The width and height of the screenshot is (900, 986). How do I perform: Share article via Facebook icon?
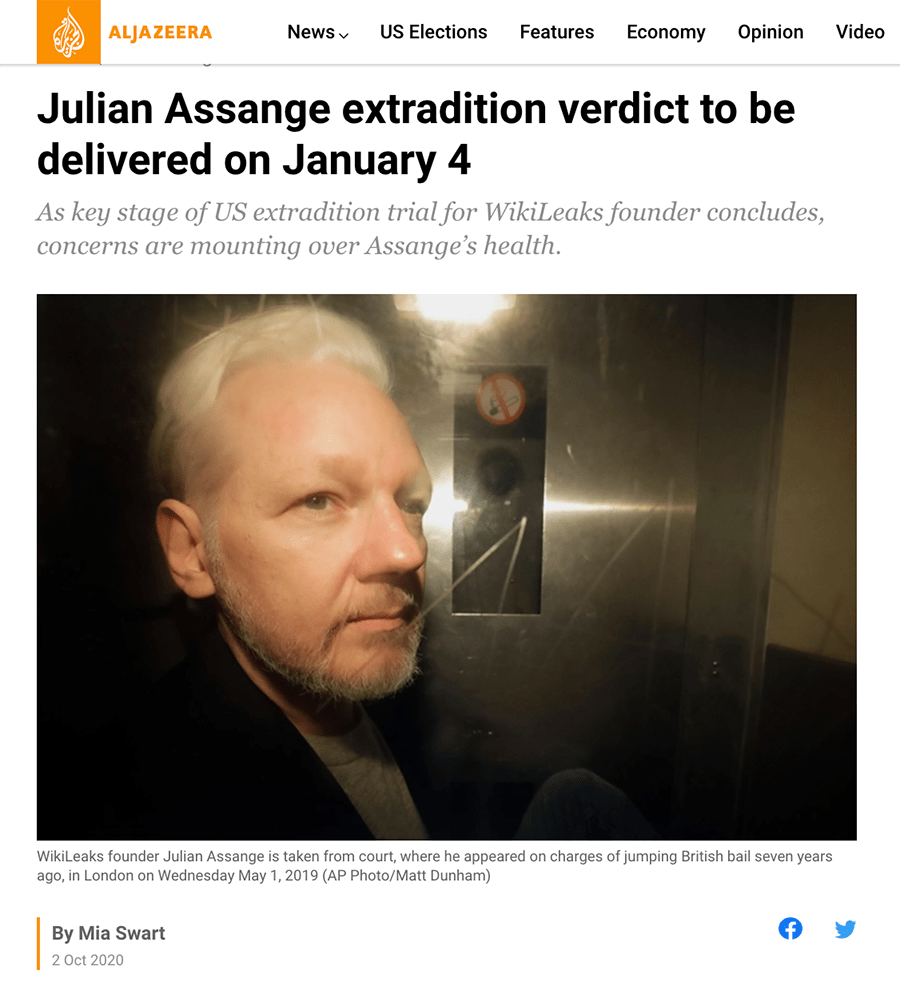[790, 928]
